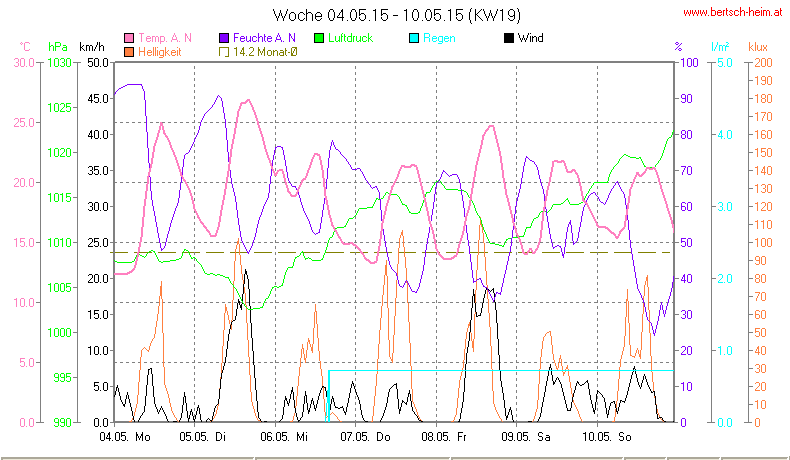This screenshot has width=790, height=460.
Task: Click the cyan Regen legend swatch
Action: click(x=414, y=38)
